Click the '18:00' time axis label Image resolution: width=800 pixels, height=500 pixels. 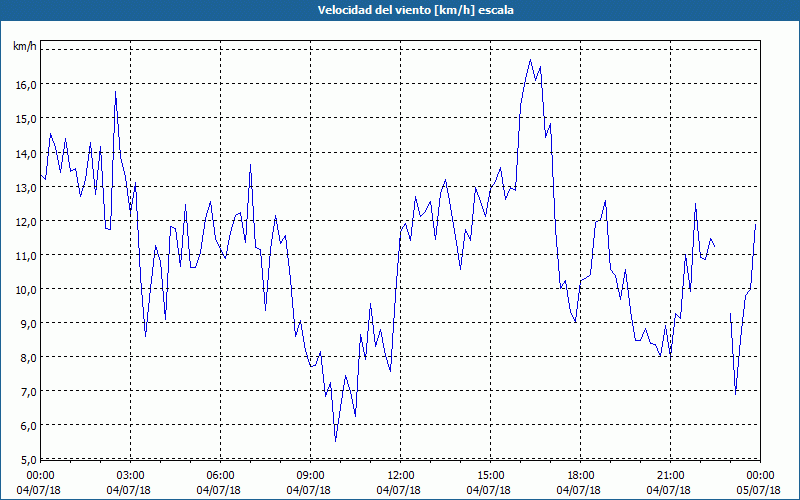point(581,476)
